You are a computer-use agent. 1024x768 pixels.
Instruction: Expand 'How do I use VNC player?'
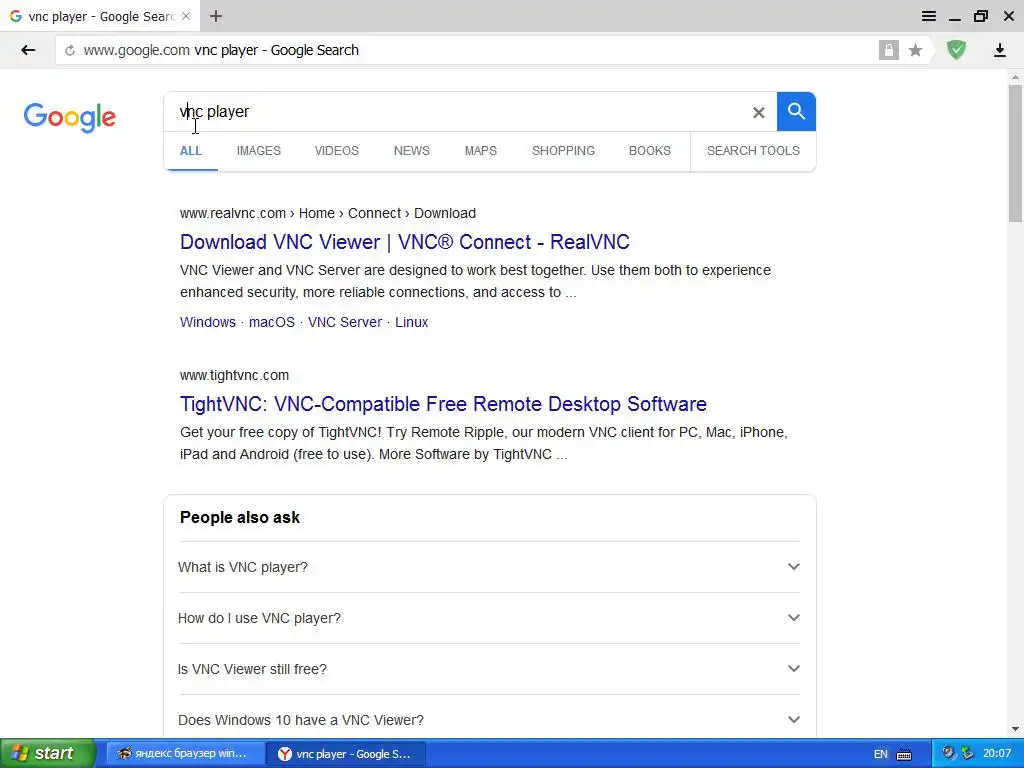pyautogui.click(x=489, y=618)
